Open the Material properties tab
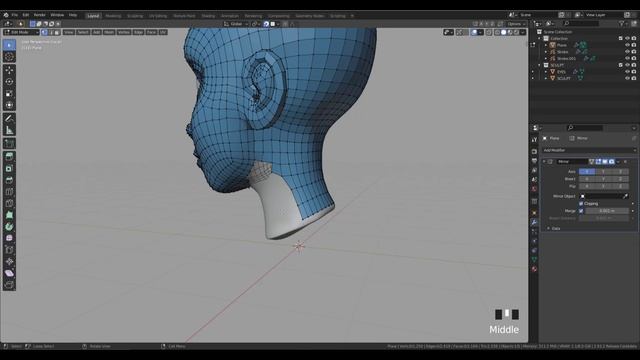This screenshot has height=360, width=640. [534, 269]
